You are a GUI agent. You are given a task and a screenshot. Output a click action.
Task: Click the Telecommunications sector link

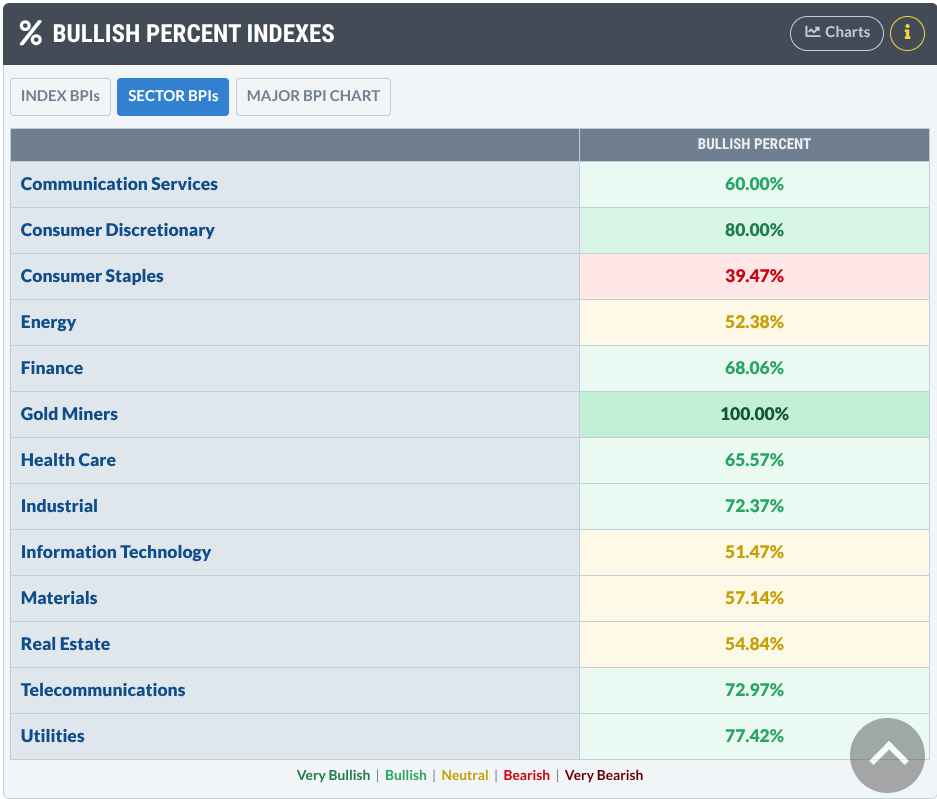coord(103,690)
